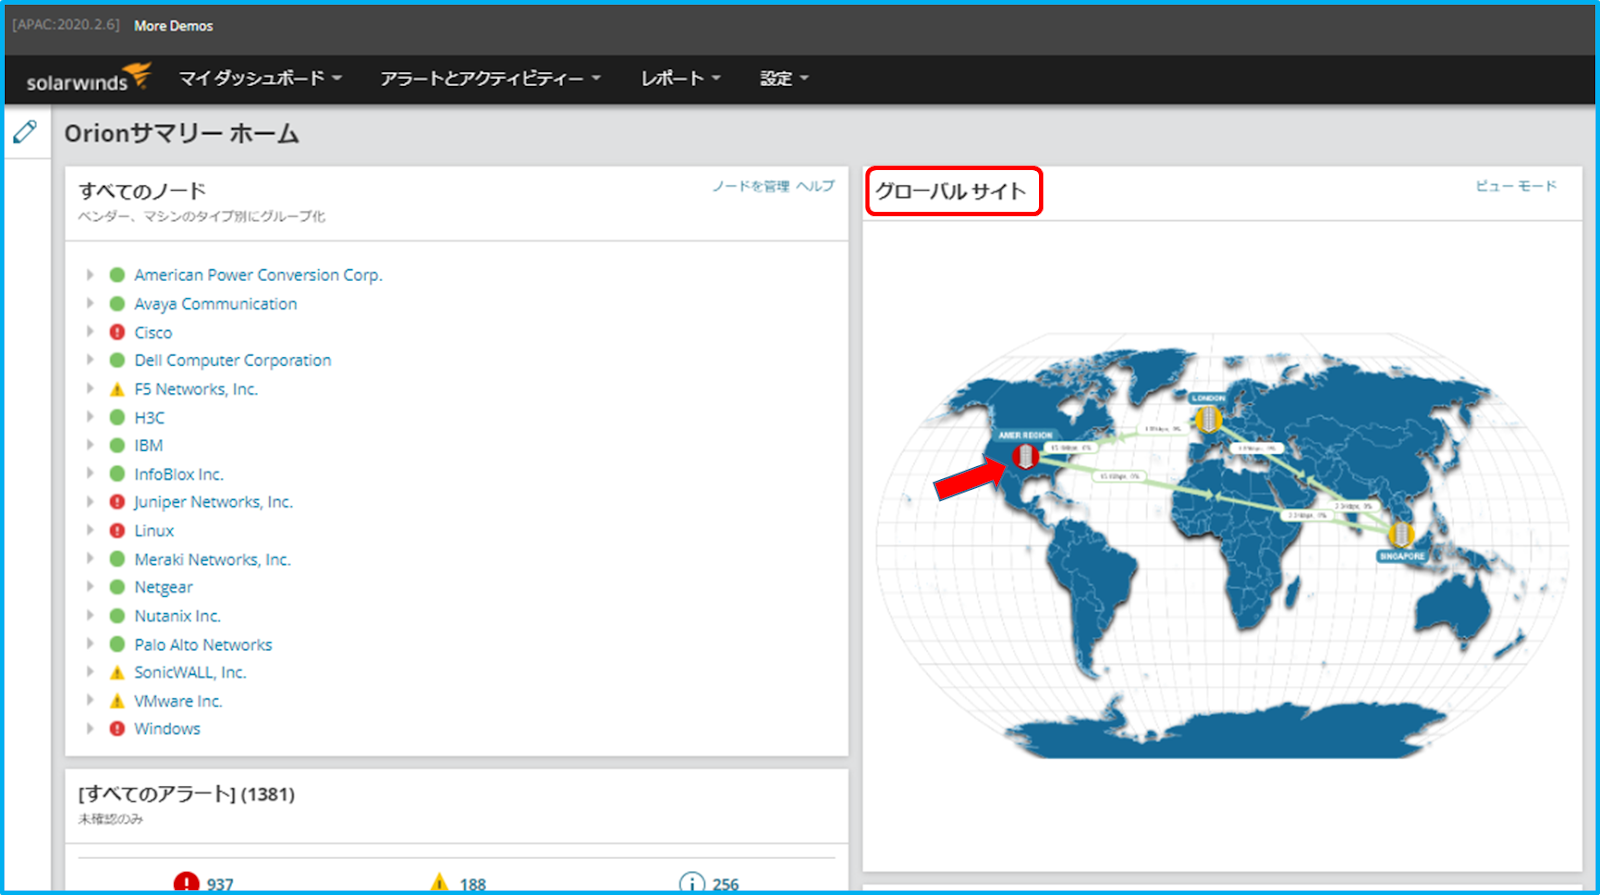Screen dimensions: 1600x895
Task: Click Palo Alto Networks text
Action: (x=203, y=644)
